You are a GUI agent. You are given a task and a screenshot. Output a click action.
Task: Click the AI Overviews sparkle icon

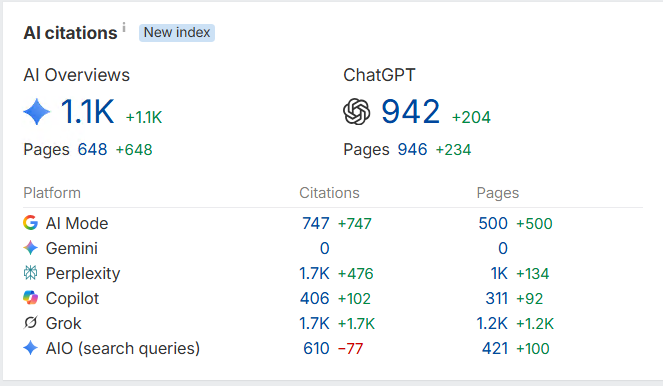[x=36, y=112]
